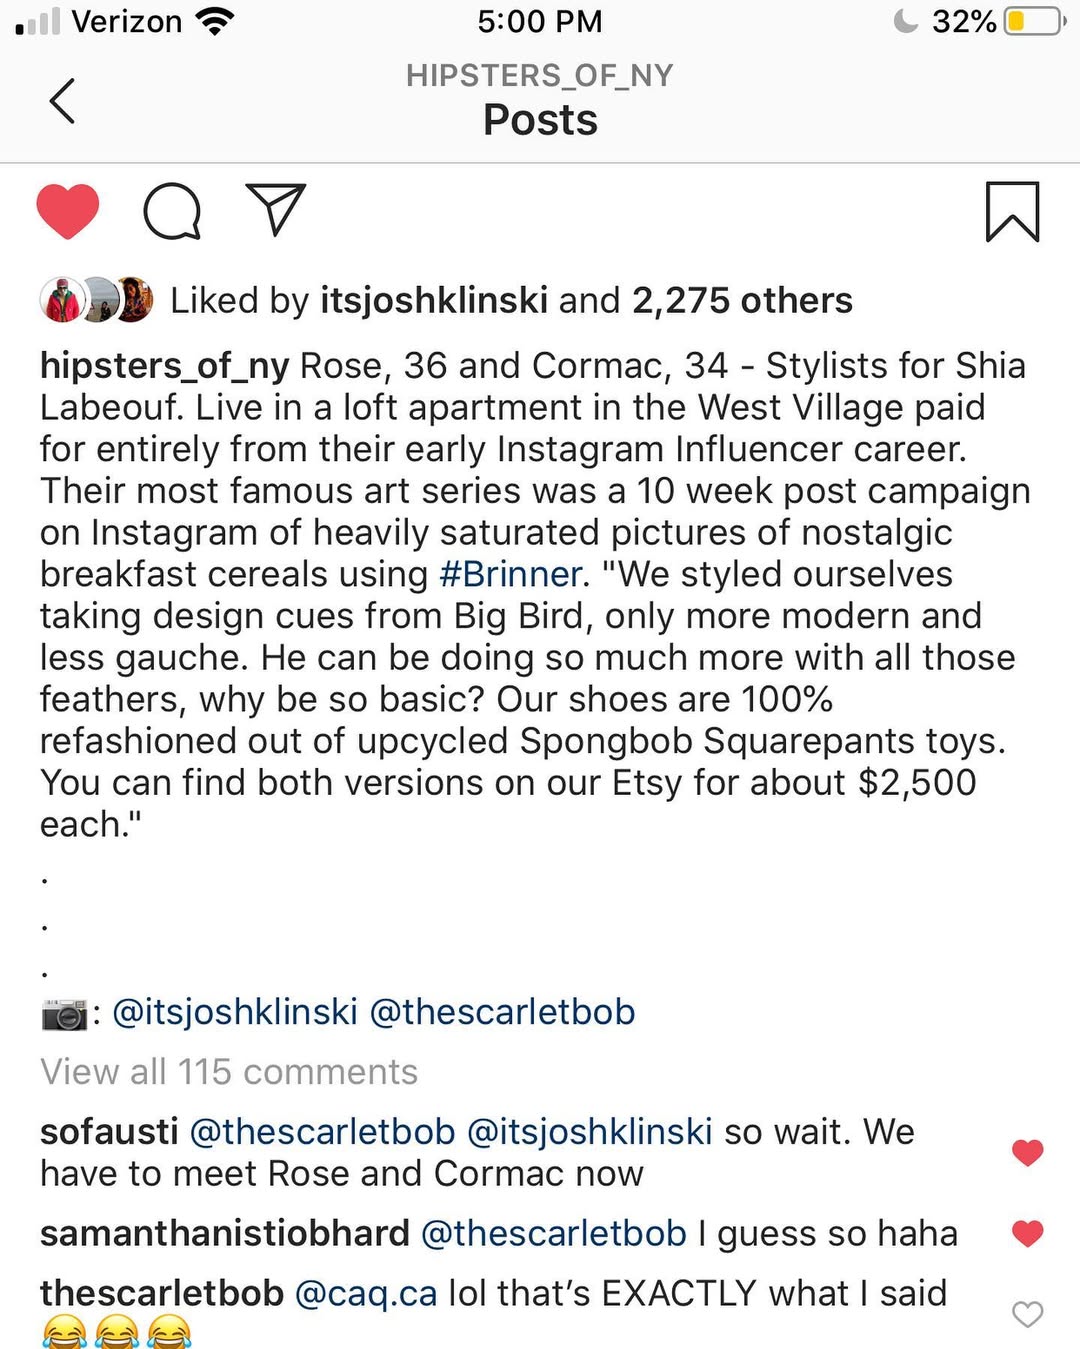Image resolution: width=1080 pixels, height=1349 pixels.
Task: Unlike the post with red heart
Action: (x=68, y=211)
